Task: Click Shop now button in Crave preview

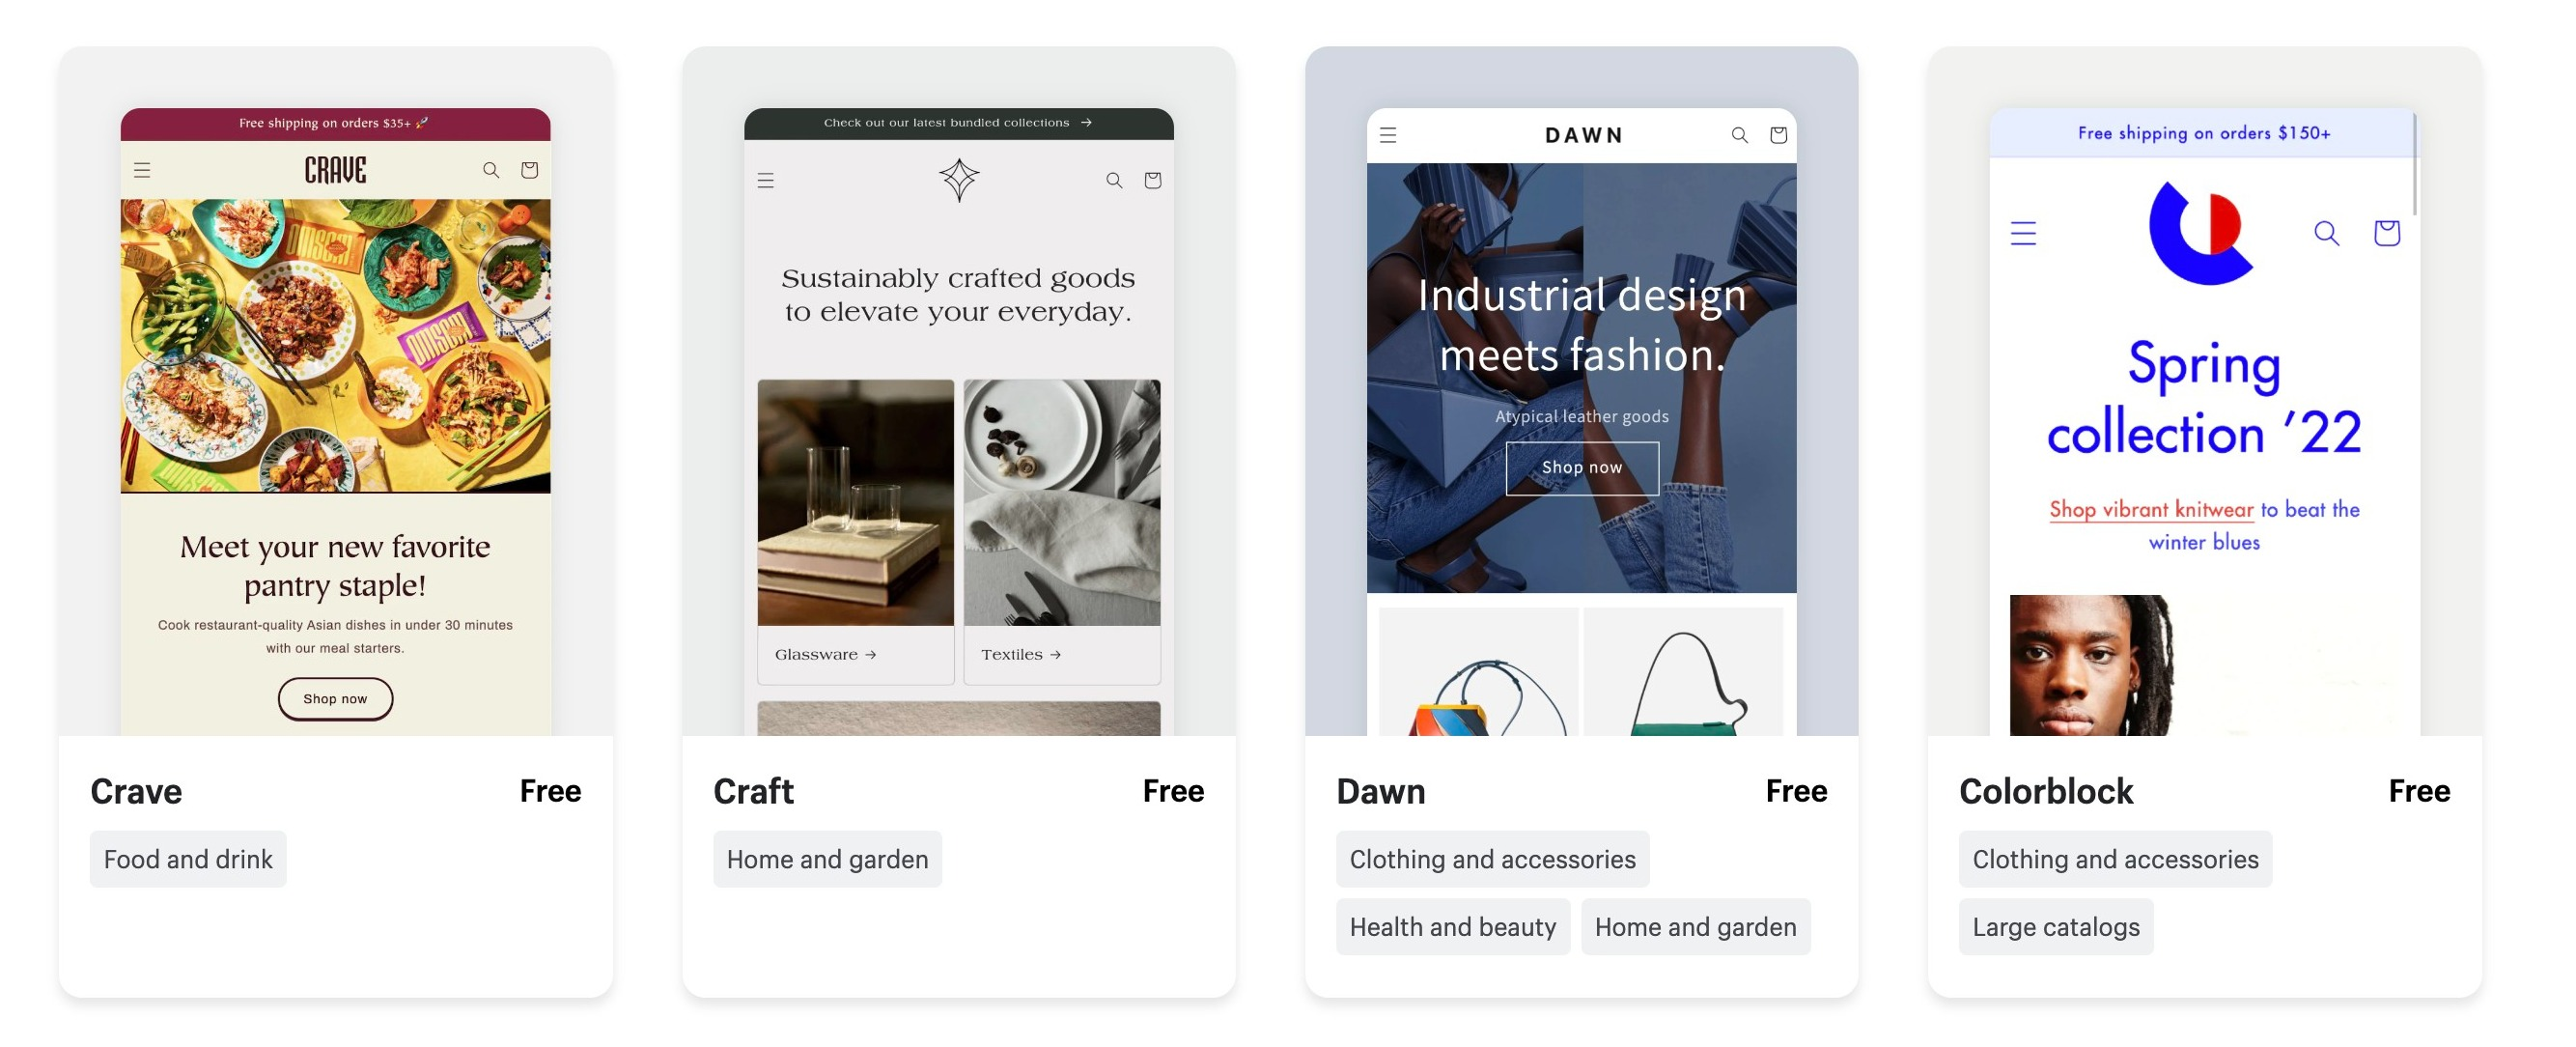Action: pyautogui.click(x=335, y=699)
